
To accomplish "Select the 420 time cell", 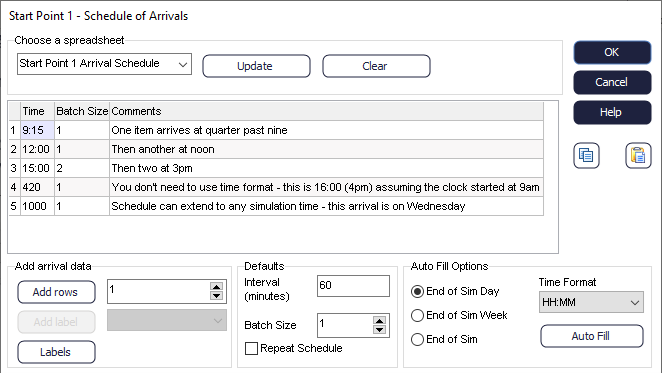I will (x=37, y=187).
